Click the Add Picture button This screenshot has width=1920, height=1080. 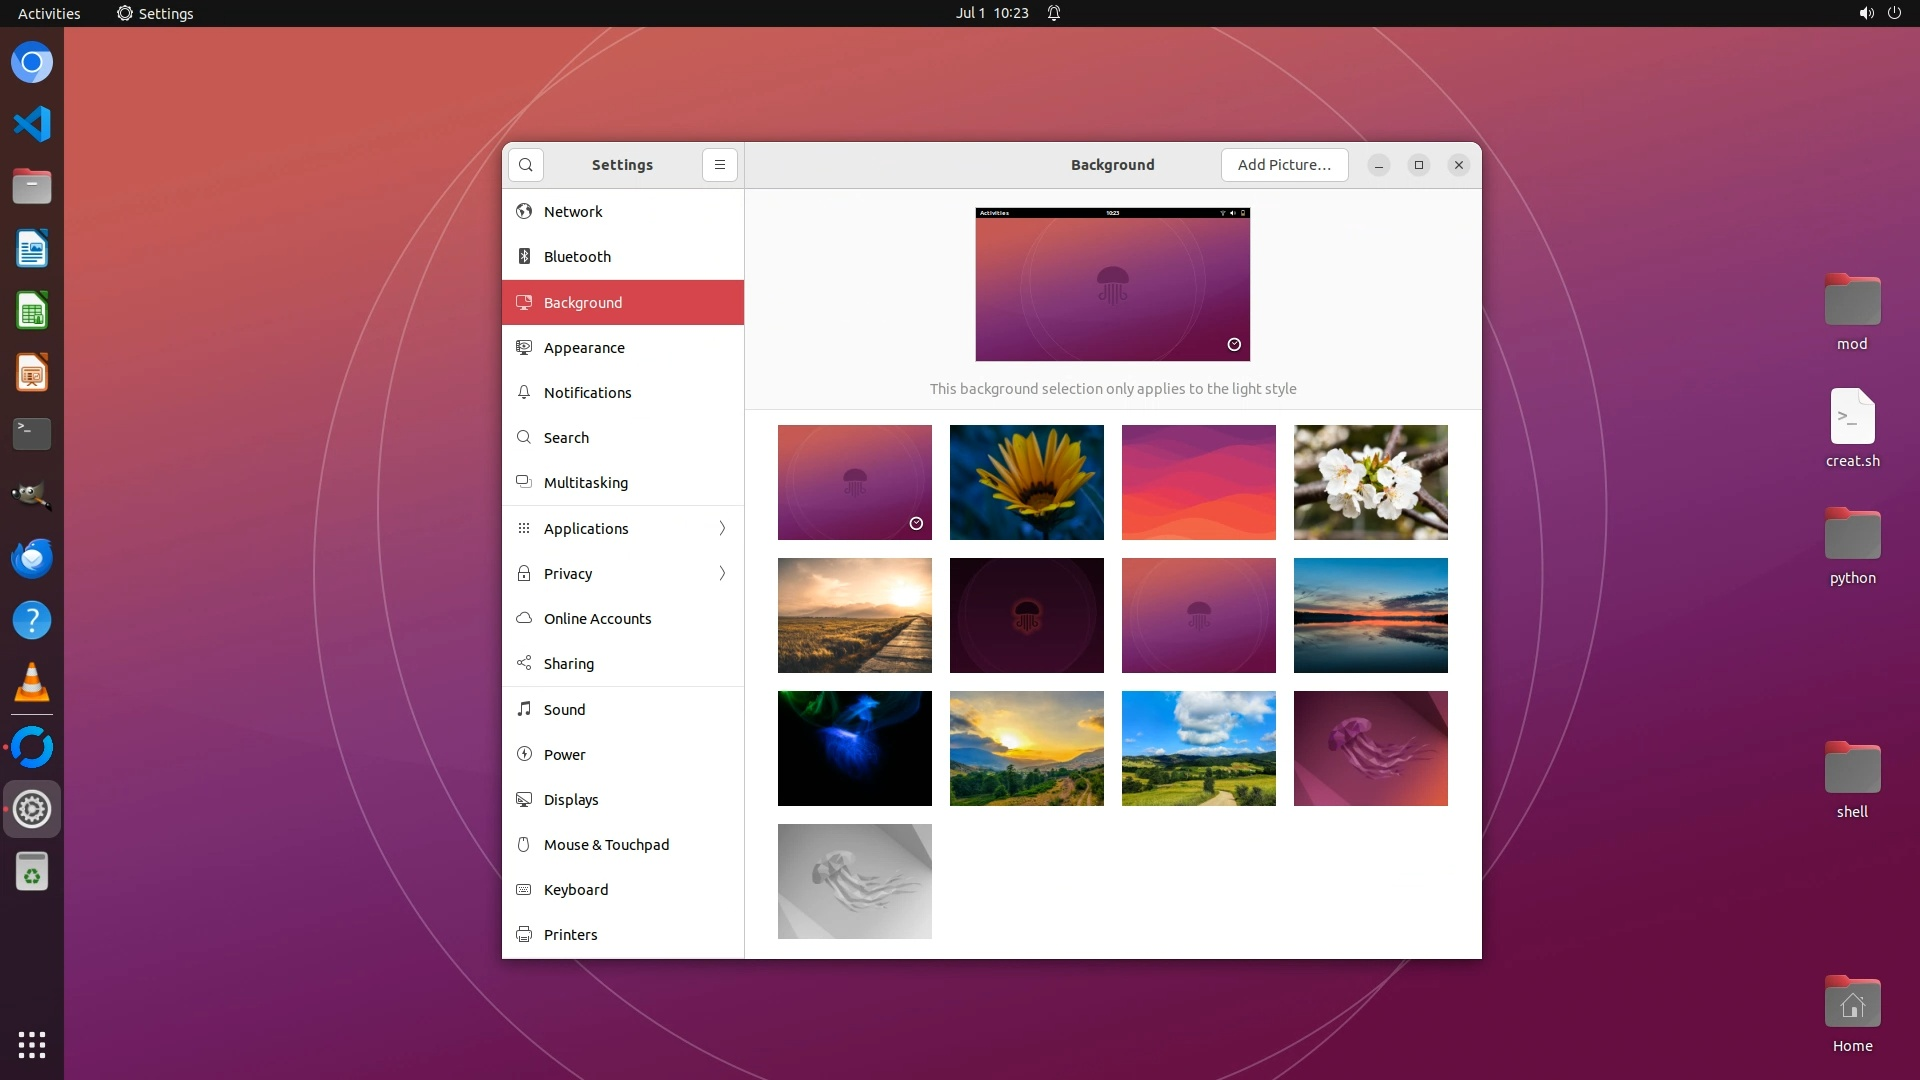[x=1284, y=165]
